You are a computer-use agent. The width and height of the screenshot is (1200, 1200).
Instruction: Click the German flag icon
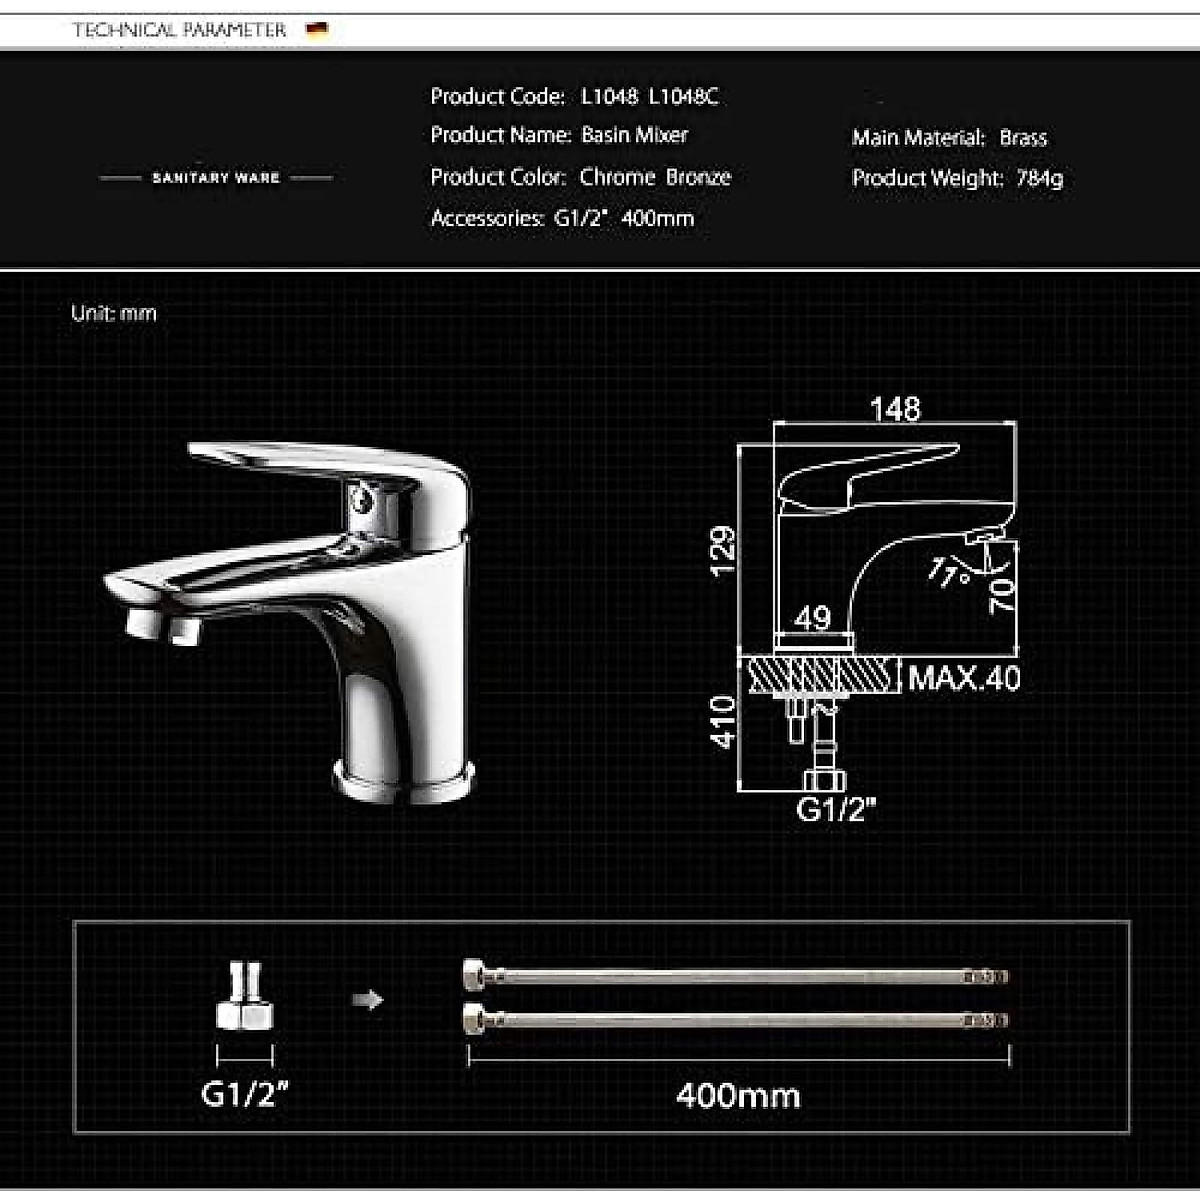[315, 28]
